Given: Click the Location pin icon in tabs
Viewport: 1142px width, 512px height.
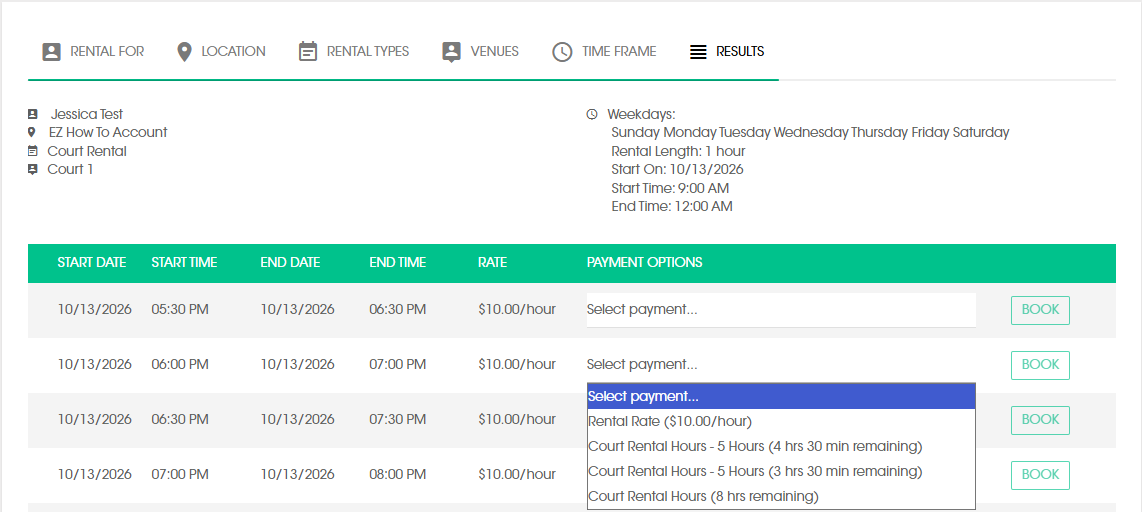Looking at the screenshot, I should pyautogui.click(x=184, y=52).
